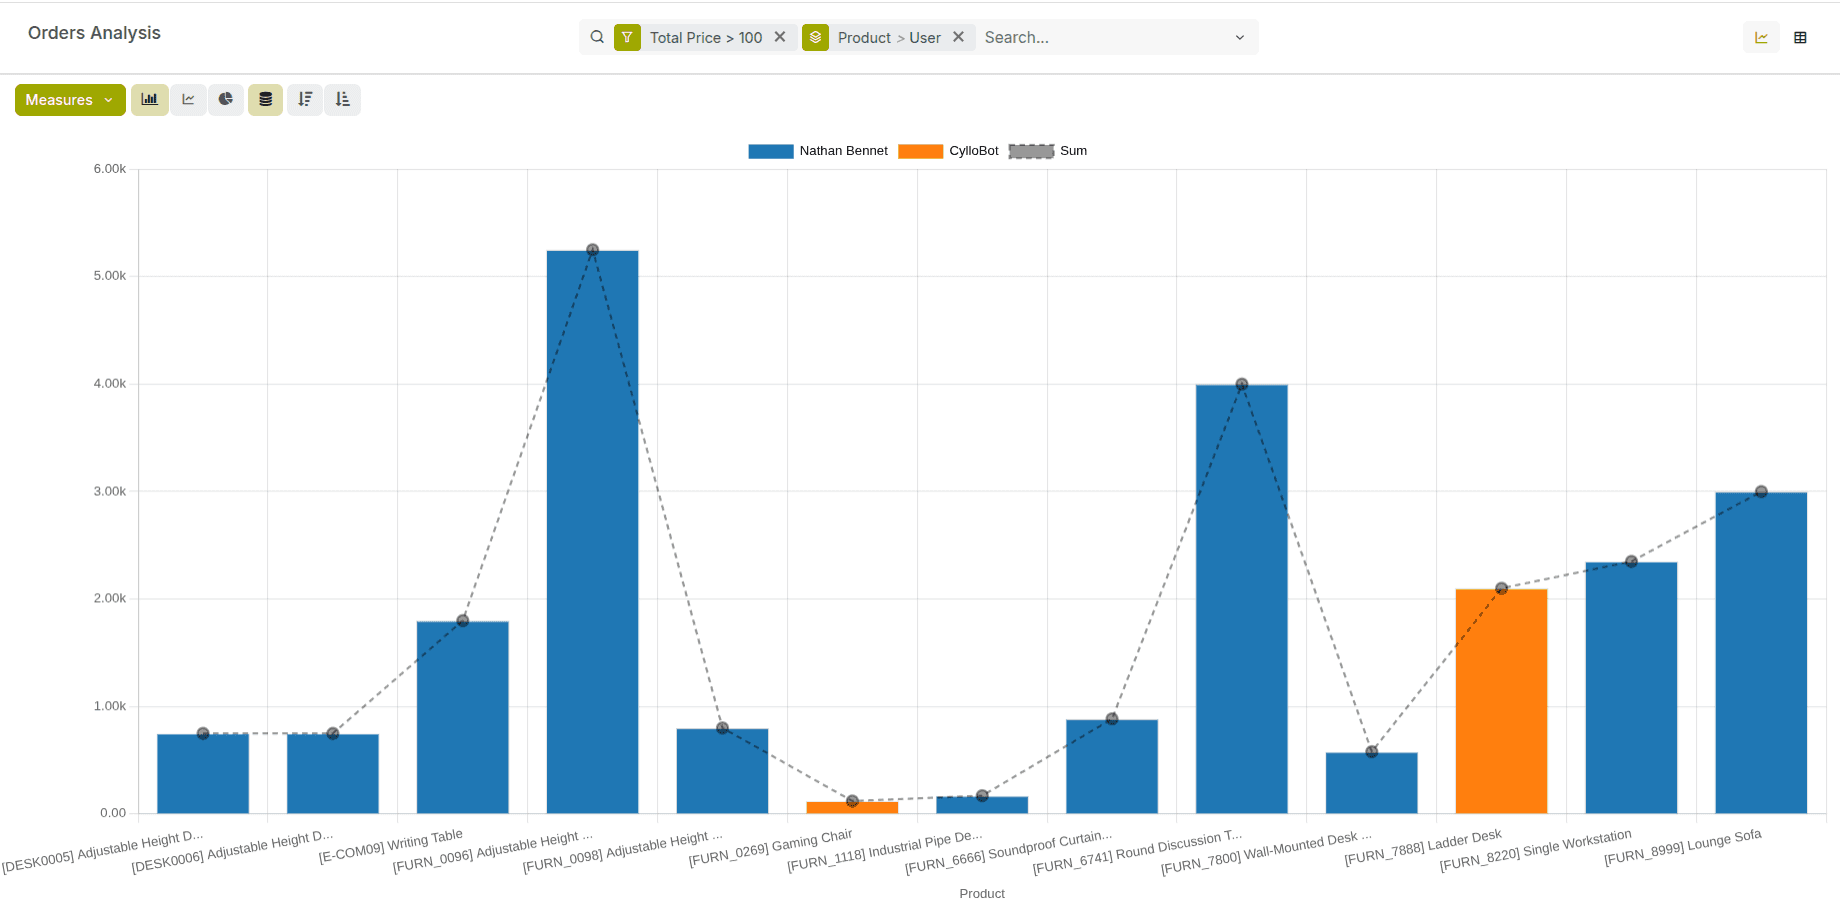
Task: Toggle CylloBot series in legend
Action: pyautogui.click(x=948, y=151)
